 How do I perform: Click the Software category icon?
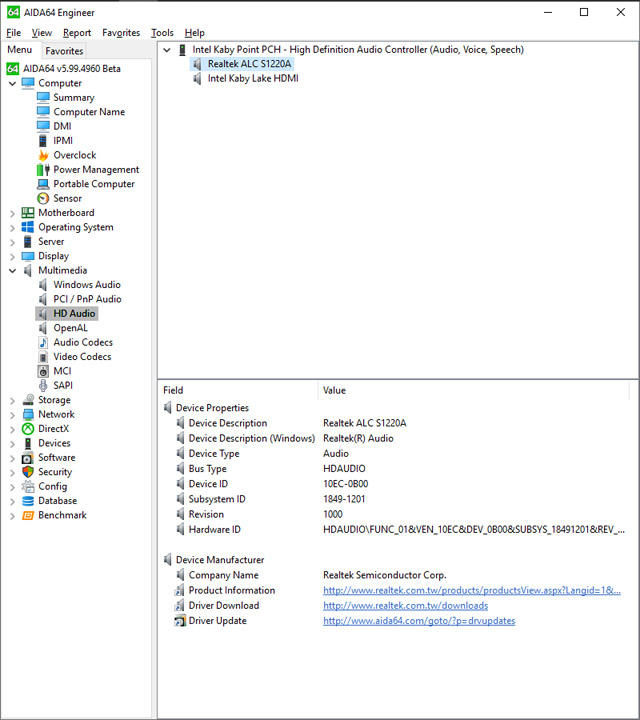pos(28,457)
